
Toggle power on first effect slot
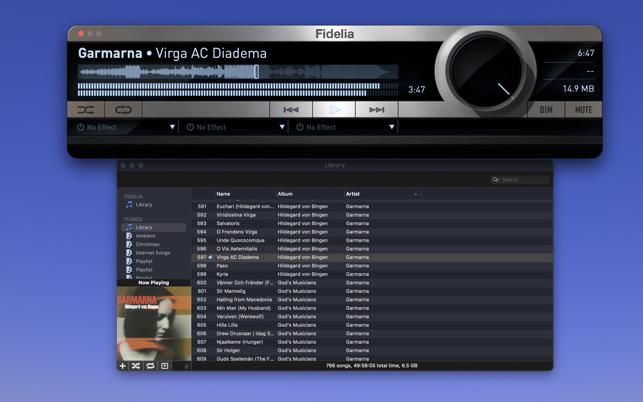click(x=80, y=127)
